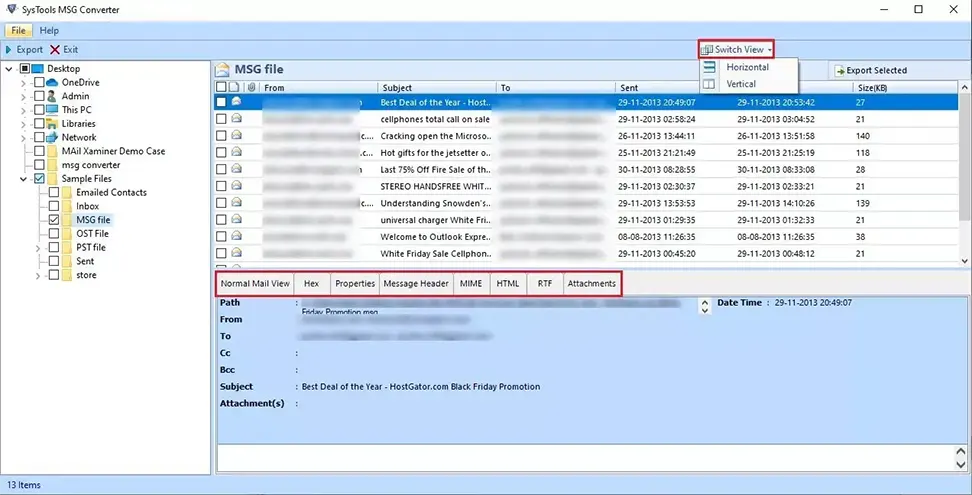Switch to the HTML tab
The height and width of the screenshot is (495, 972).
click(508, 283)
